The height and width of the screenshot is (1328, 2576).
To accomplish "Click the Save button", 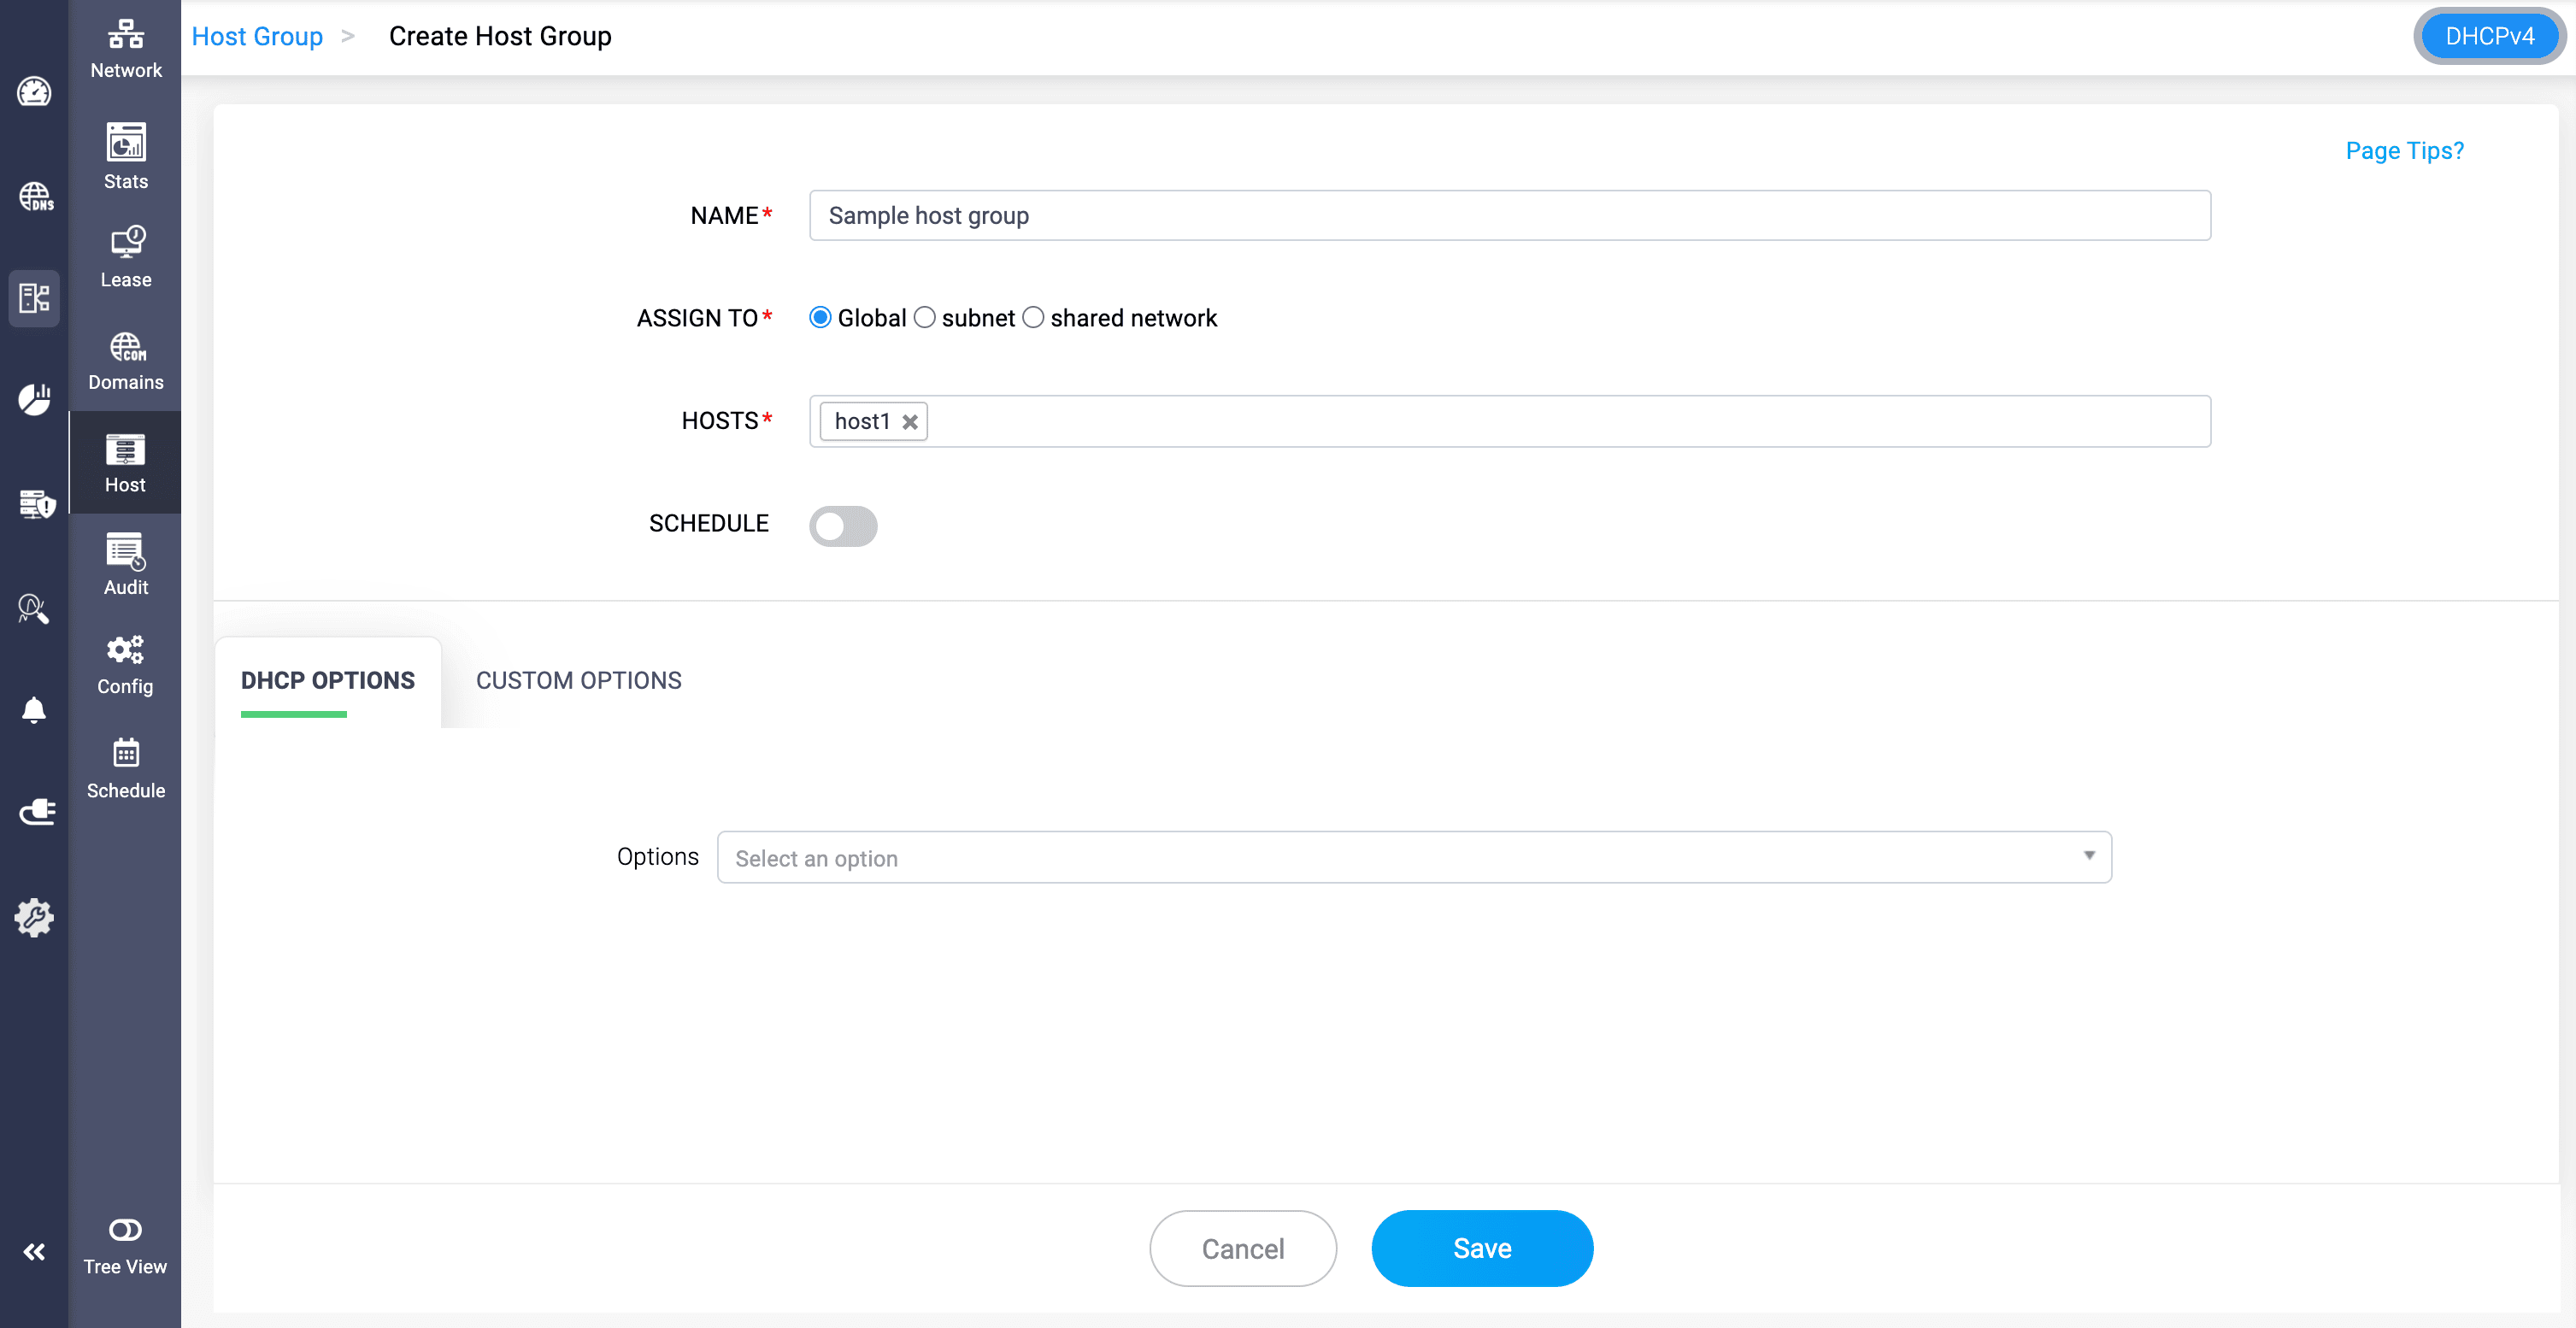I will click(x=1481, y=1248).
